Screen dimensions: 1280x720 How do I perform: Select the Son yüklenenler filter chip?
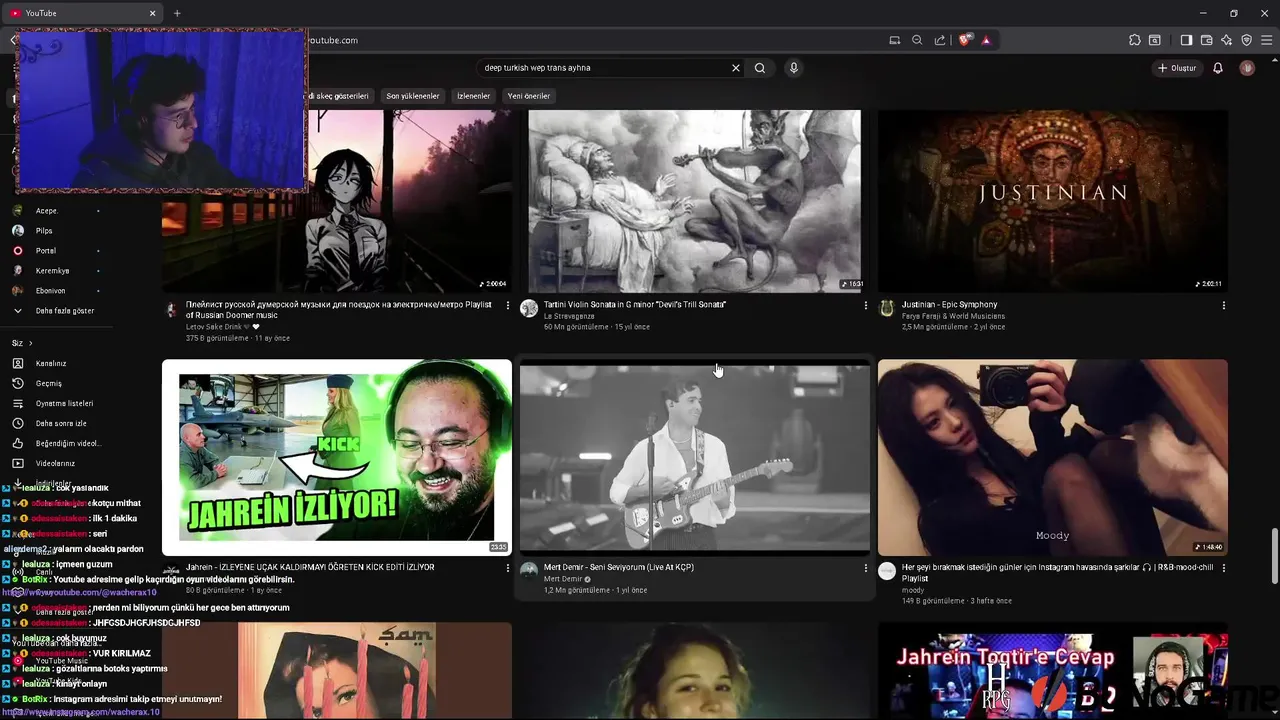(x=413, y=96)
